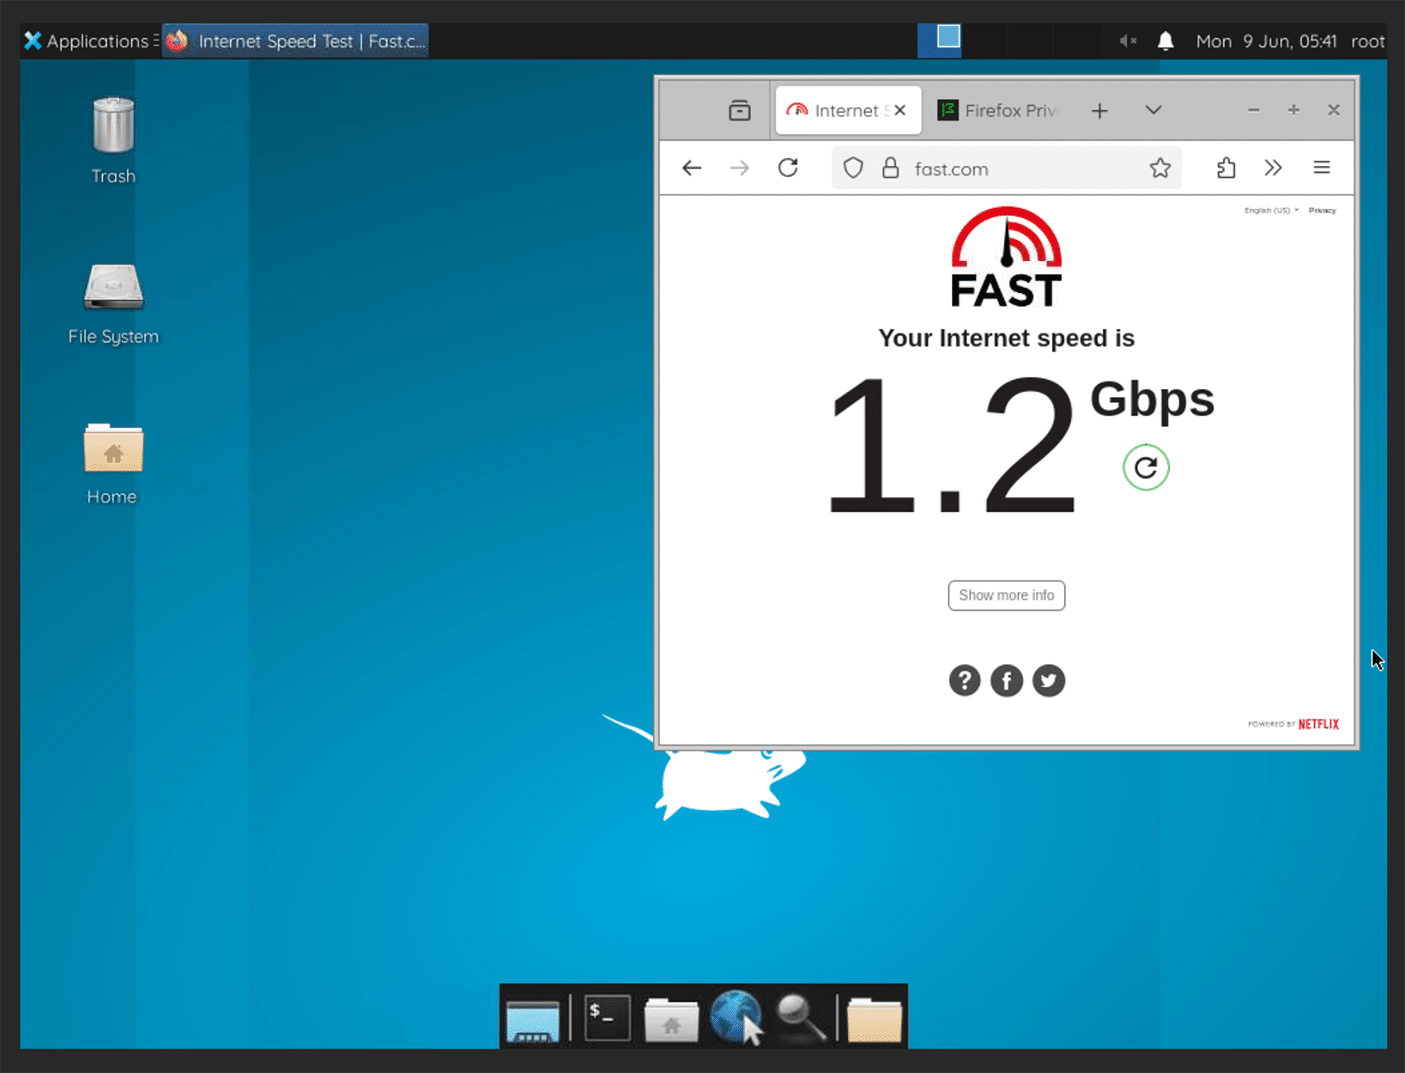Click the Show more info button
This screenshot has height=1073, width=1405.
[x=1006, y=595]
